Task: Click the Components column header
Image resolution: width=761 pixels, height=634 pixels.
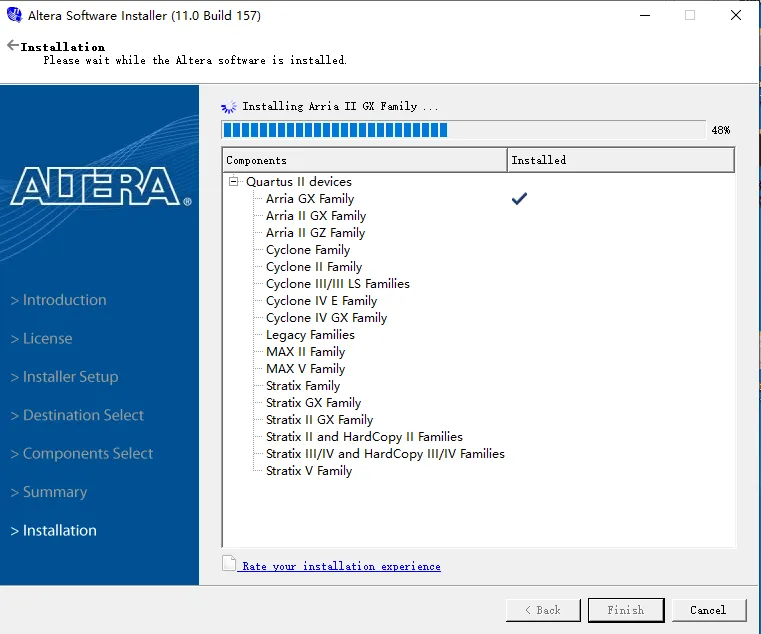Action: point(364,160)
